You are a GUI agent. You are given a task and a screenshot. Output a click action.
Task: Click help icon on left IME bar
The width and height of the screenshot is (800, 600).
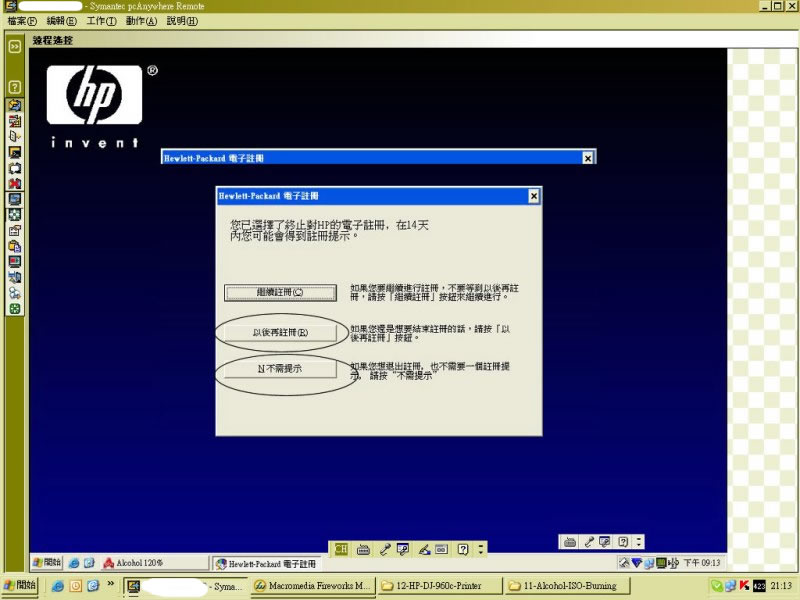[463, 549]
